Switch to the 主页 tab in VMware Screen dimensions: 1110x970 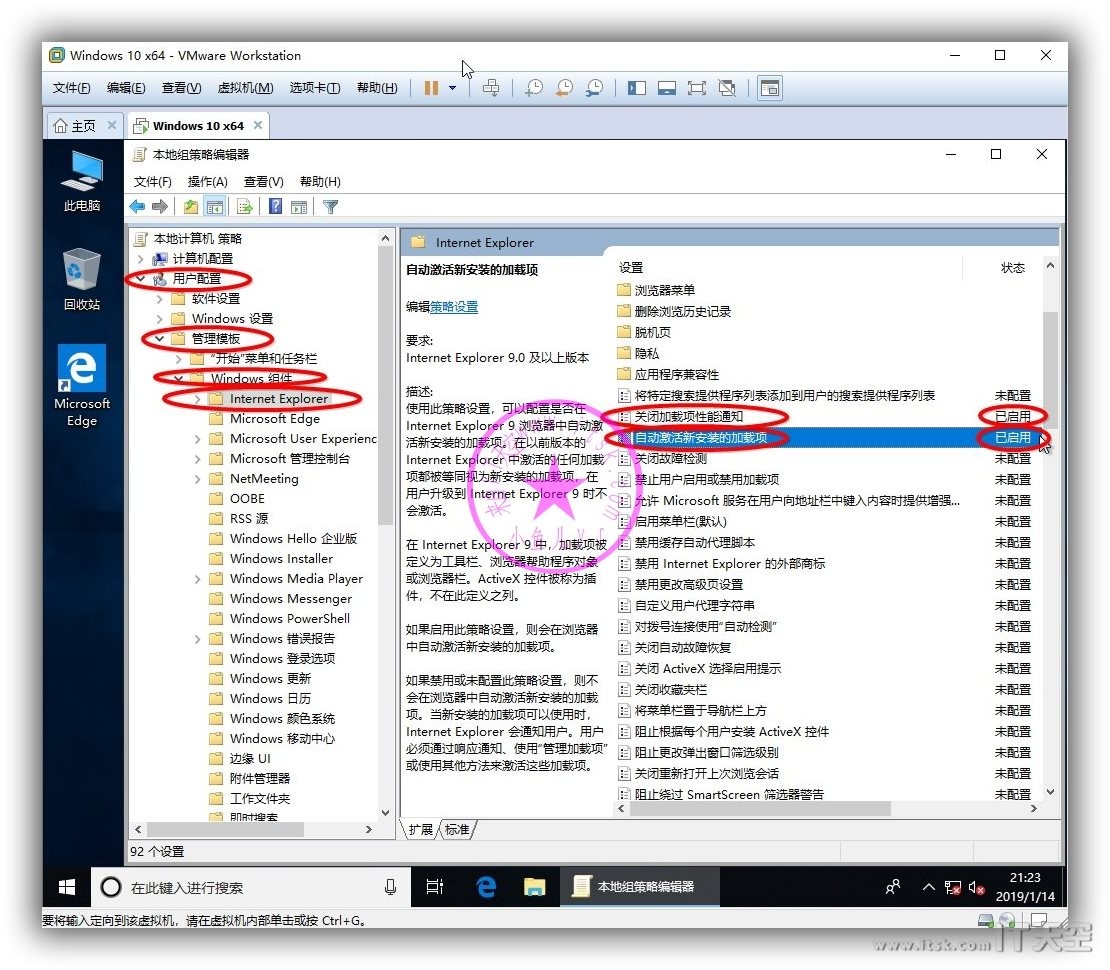(x=84, y=126)
